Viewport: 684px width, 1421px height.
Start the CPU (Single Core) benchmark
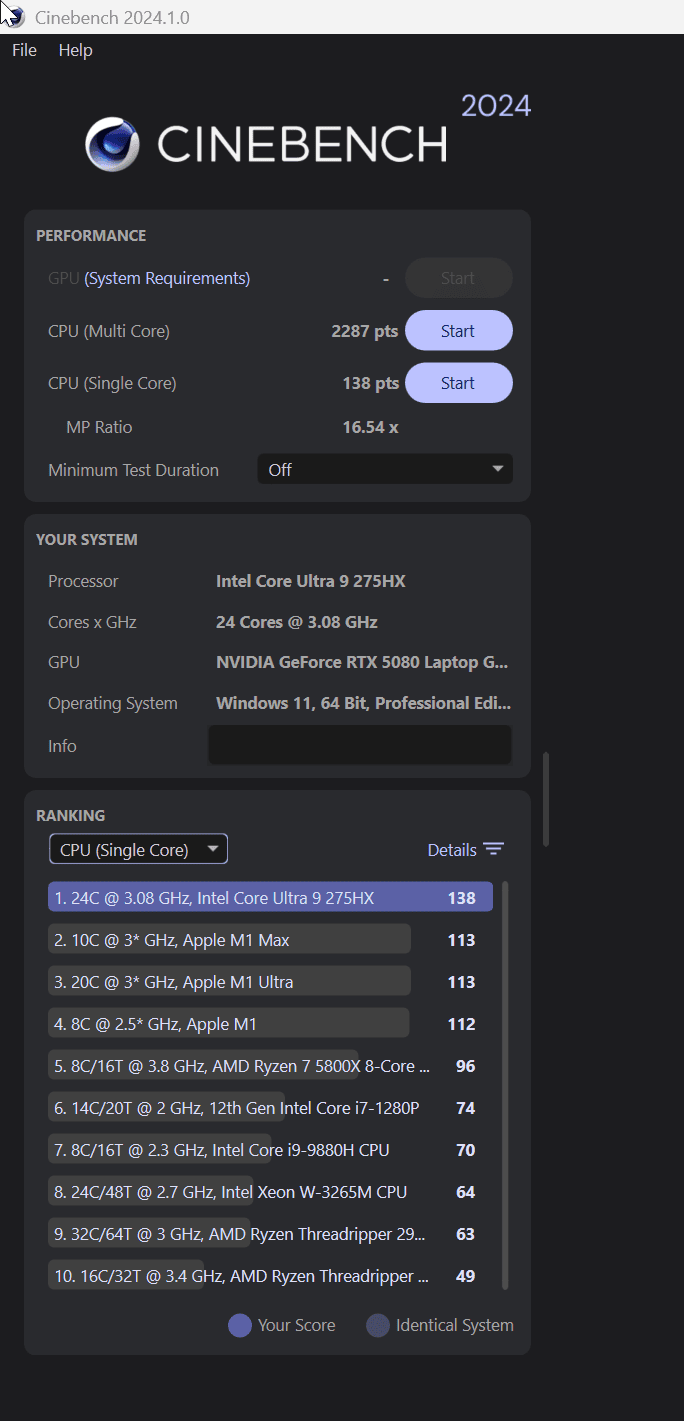(459, 383)
